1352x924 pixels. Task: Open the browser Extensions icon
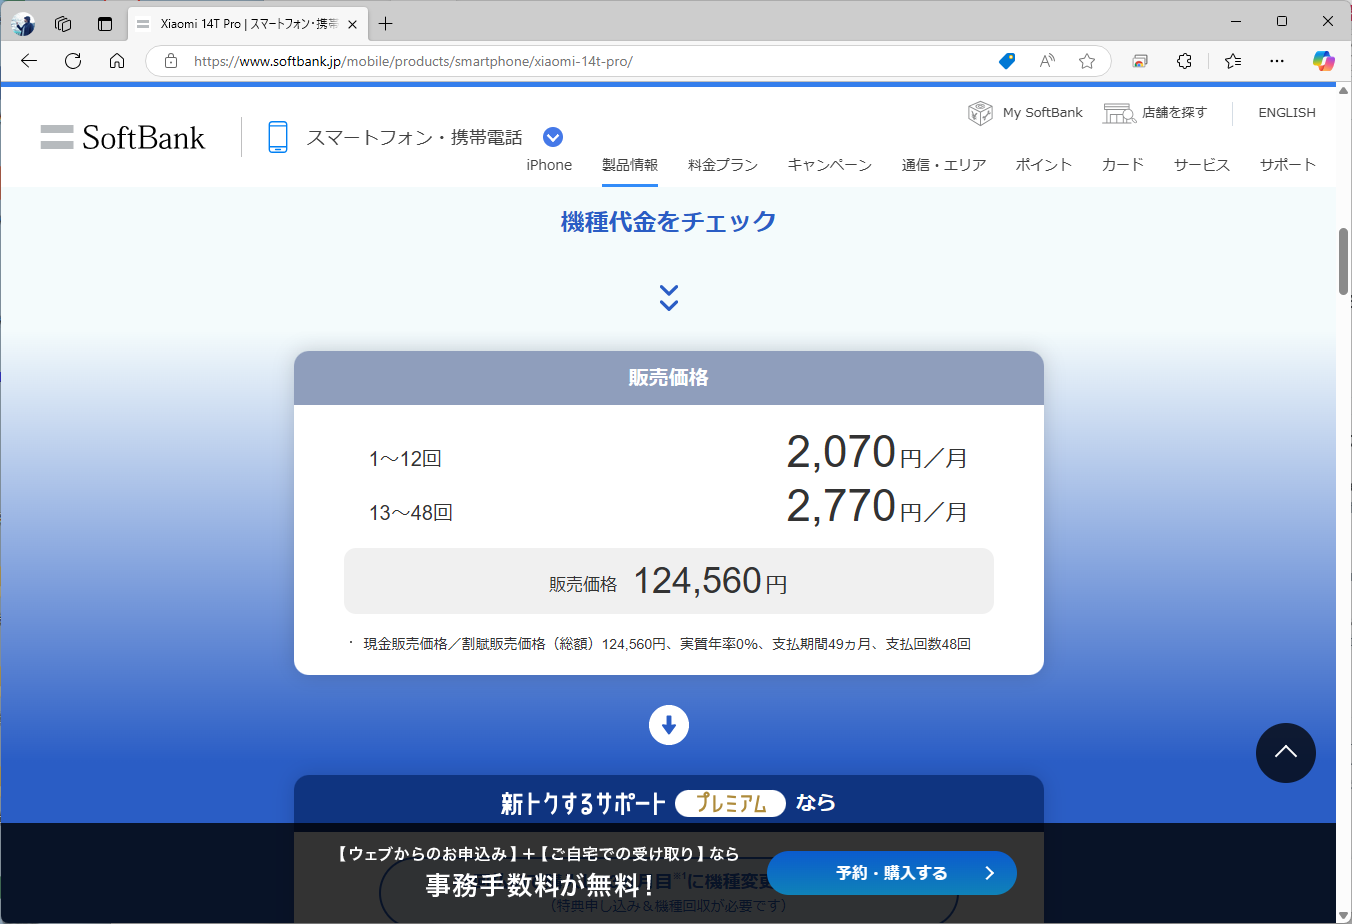(1184, 61)
